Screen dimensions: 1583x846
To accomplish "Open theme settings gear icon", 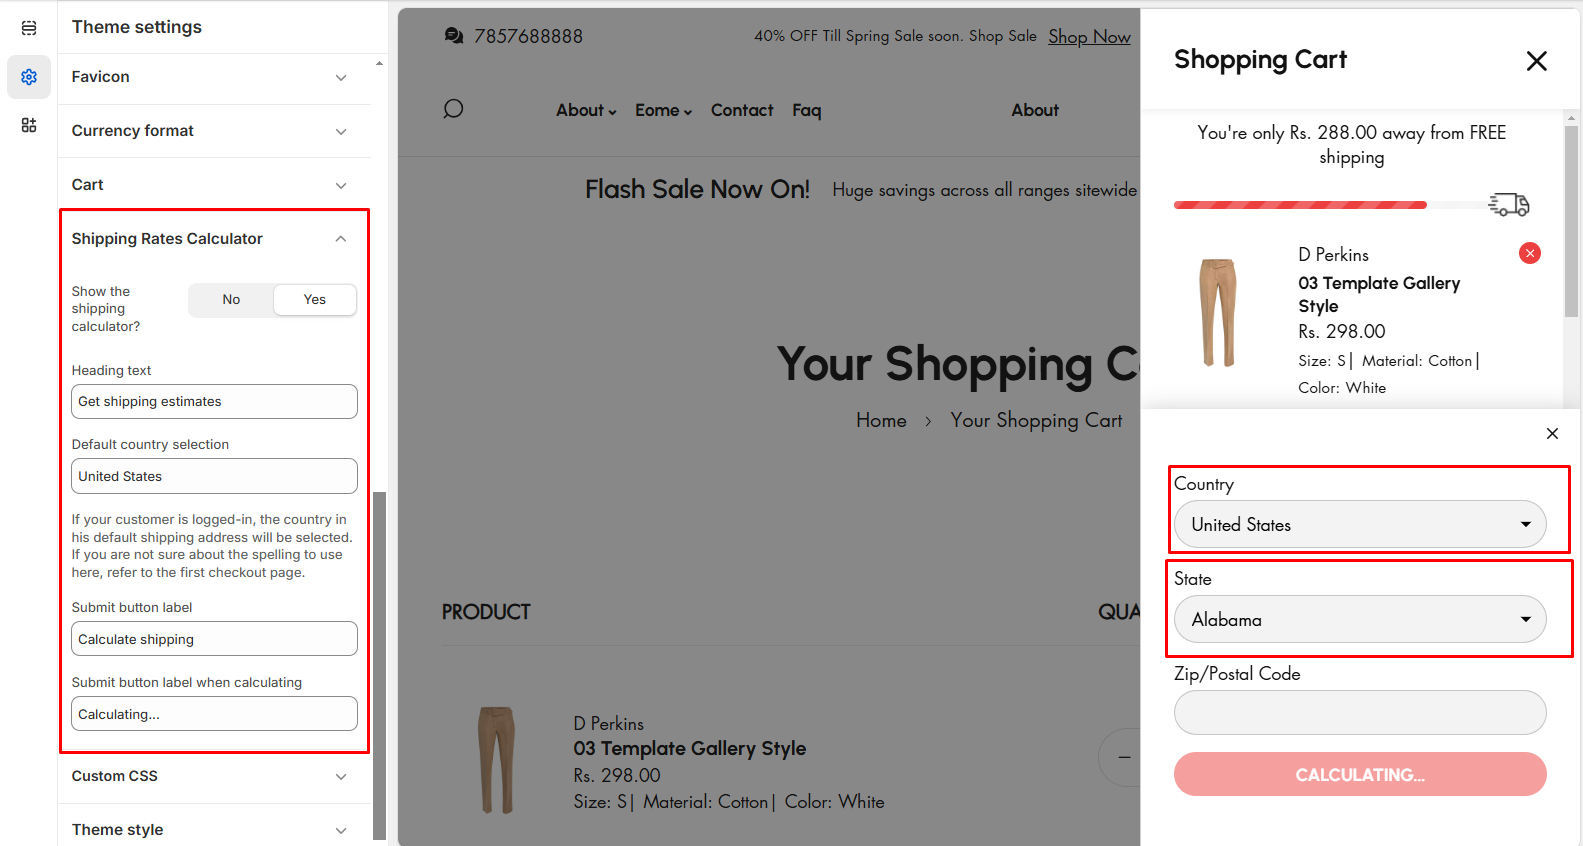I will point(29,77).
